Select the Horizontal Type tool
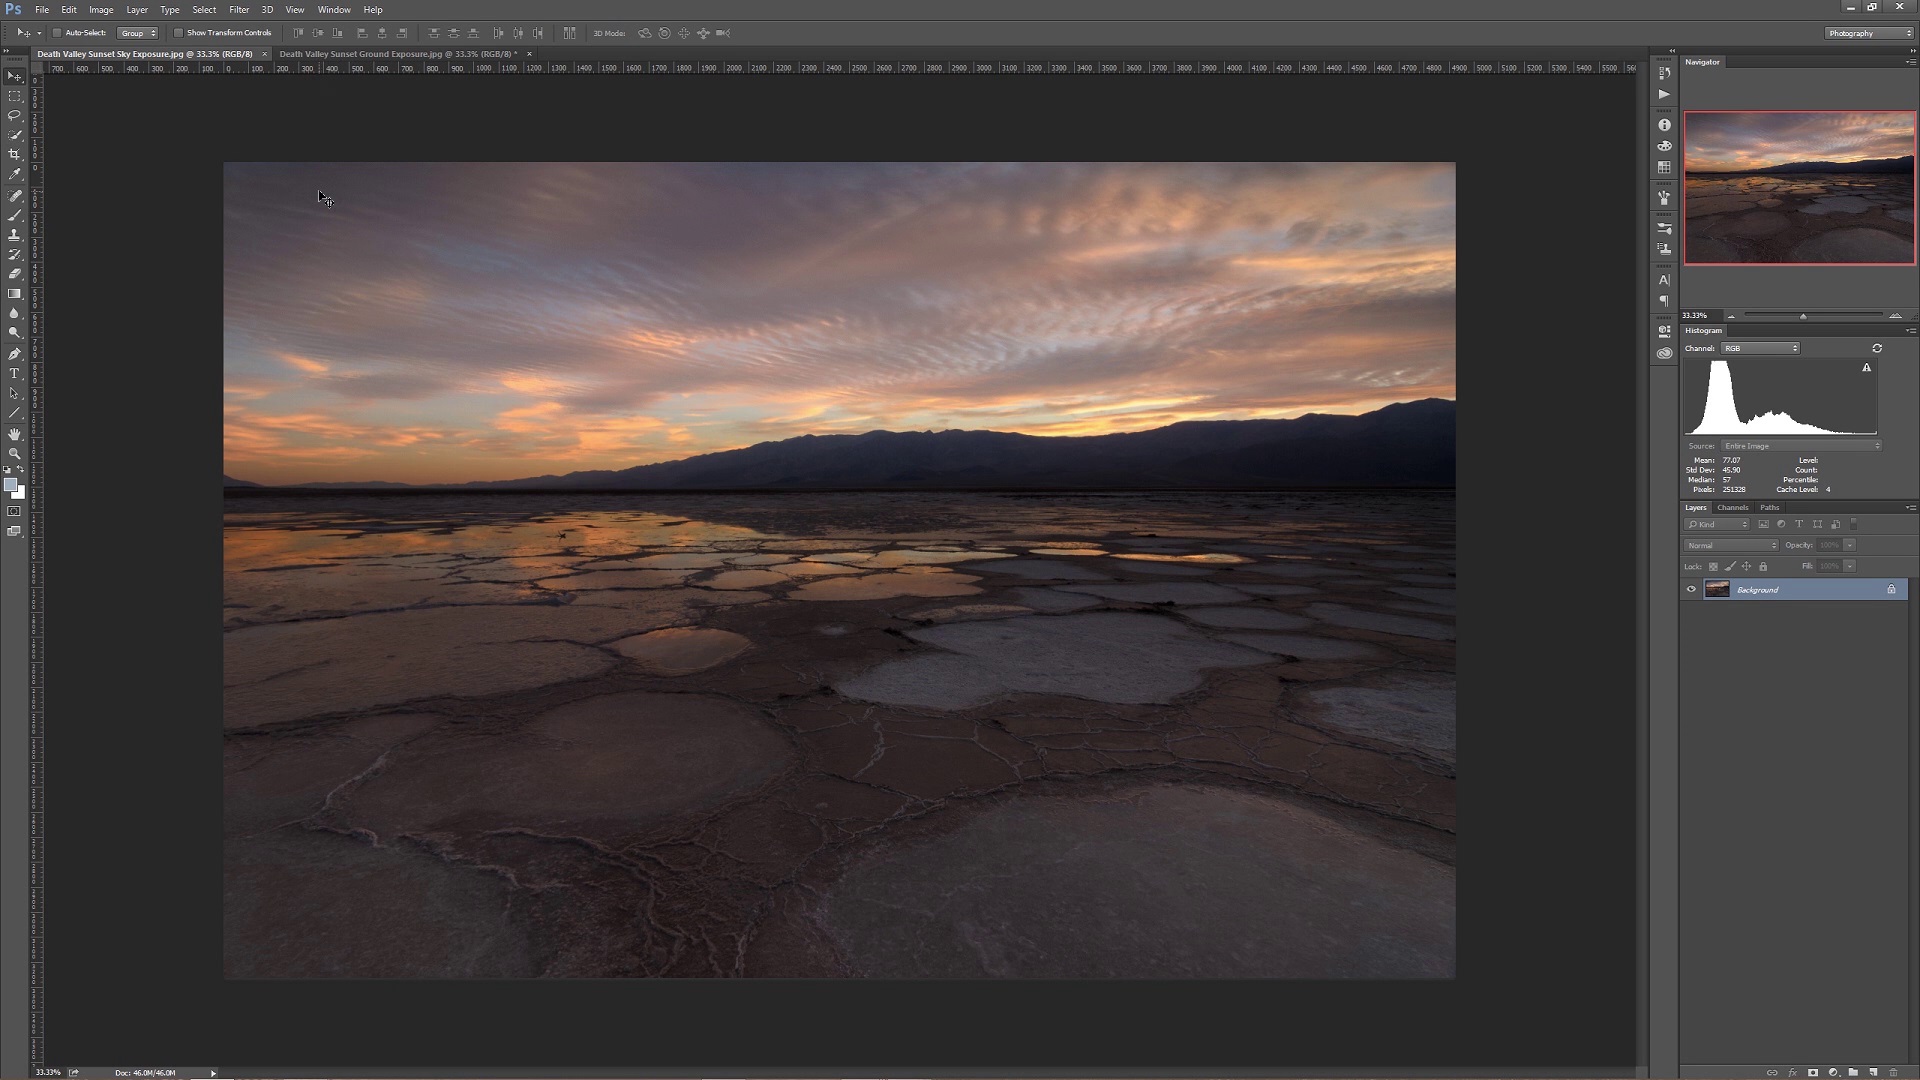The image size is (1920, 1080). [14, 374]
